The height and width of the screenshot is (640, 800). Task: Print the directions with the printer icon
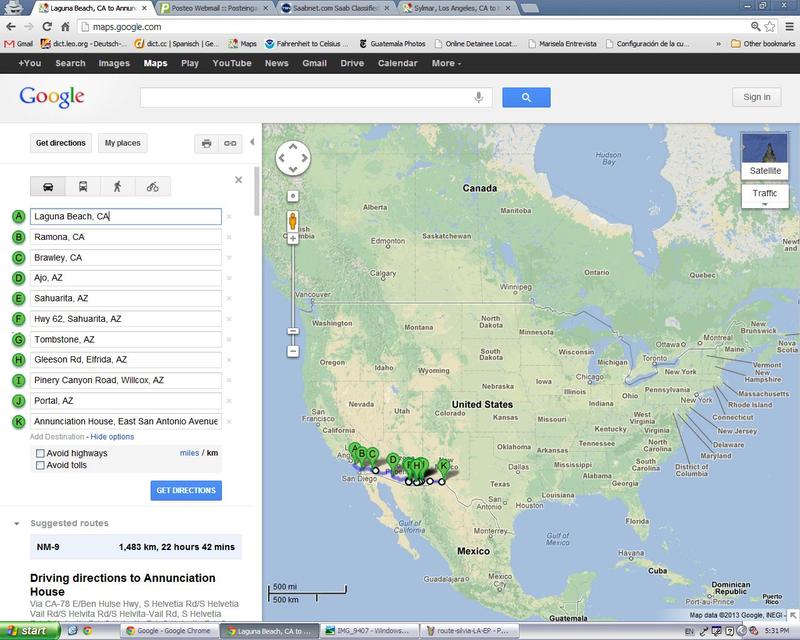[207, 143]
